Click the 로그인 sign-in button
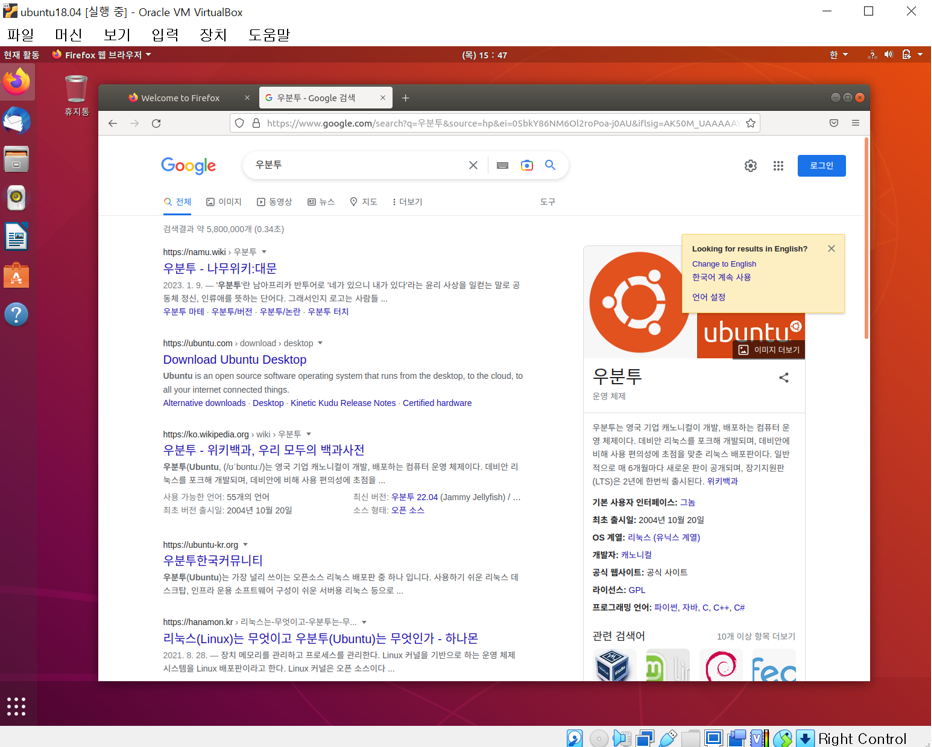The height and width of the screenshot is (747, 932). 821,166
